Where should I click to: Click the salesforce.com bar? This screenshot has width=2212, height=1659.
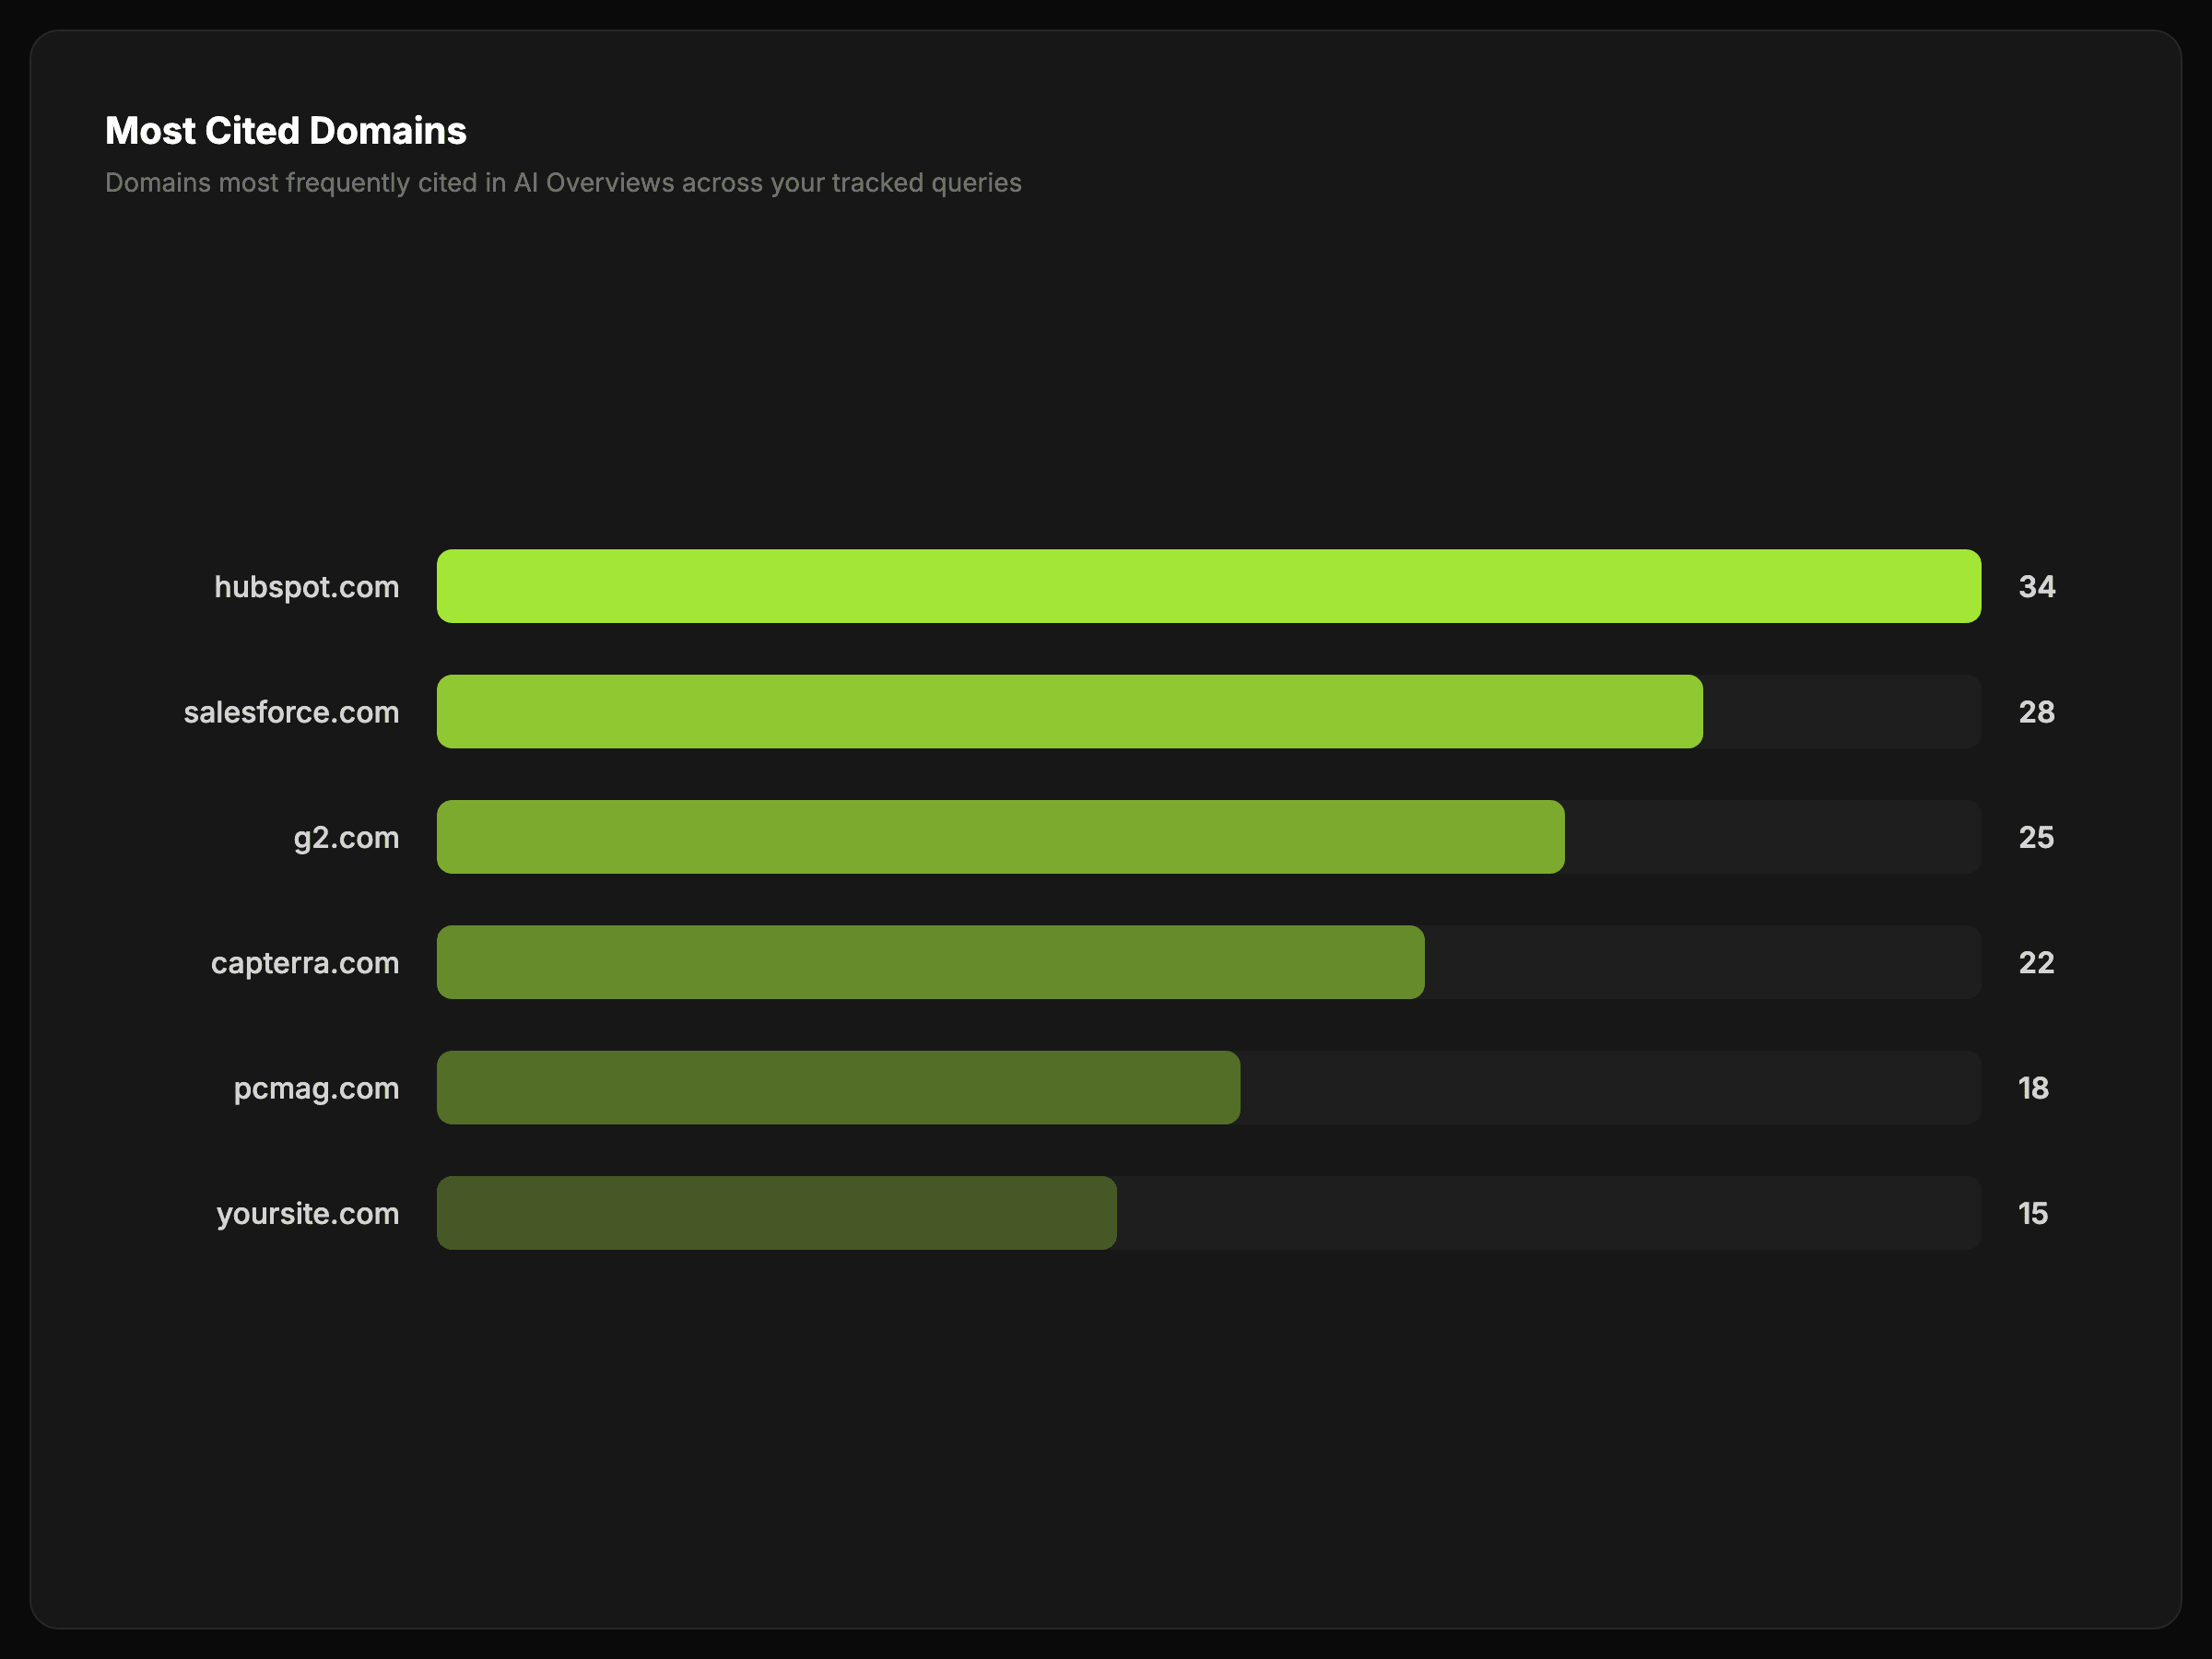(x=1069, y=711)
